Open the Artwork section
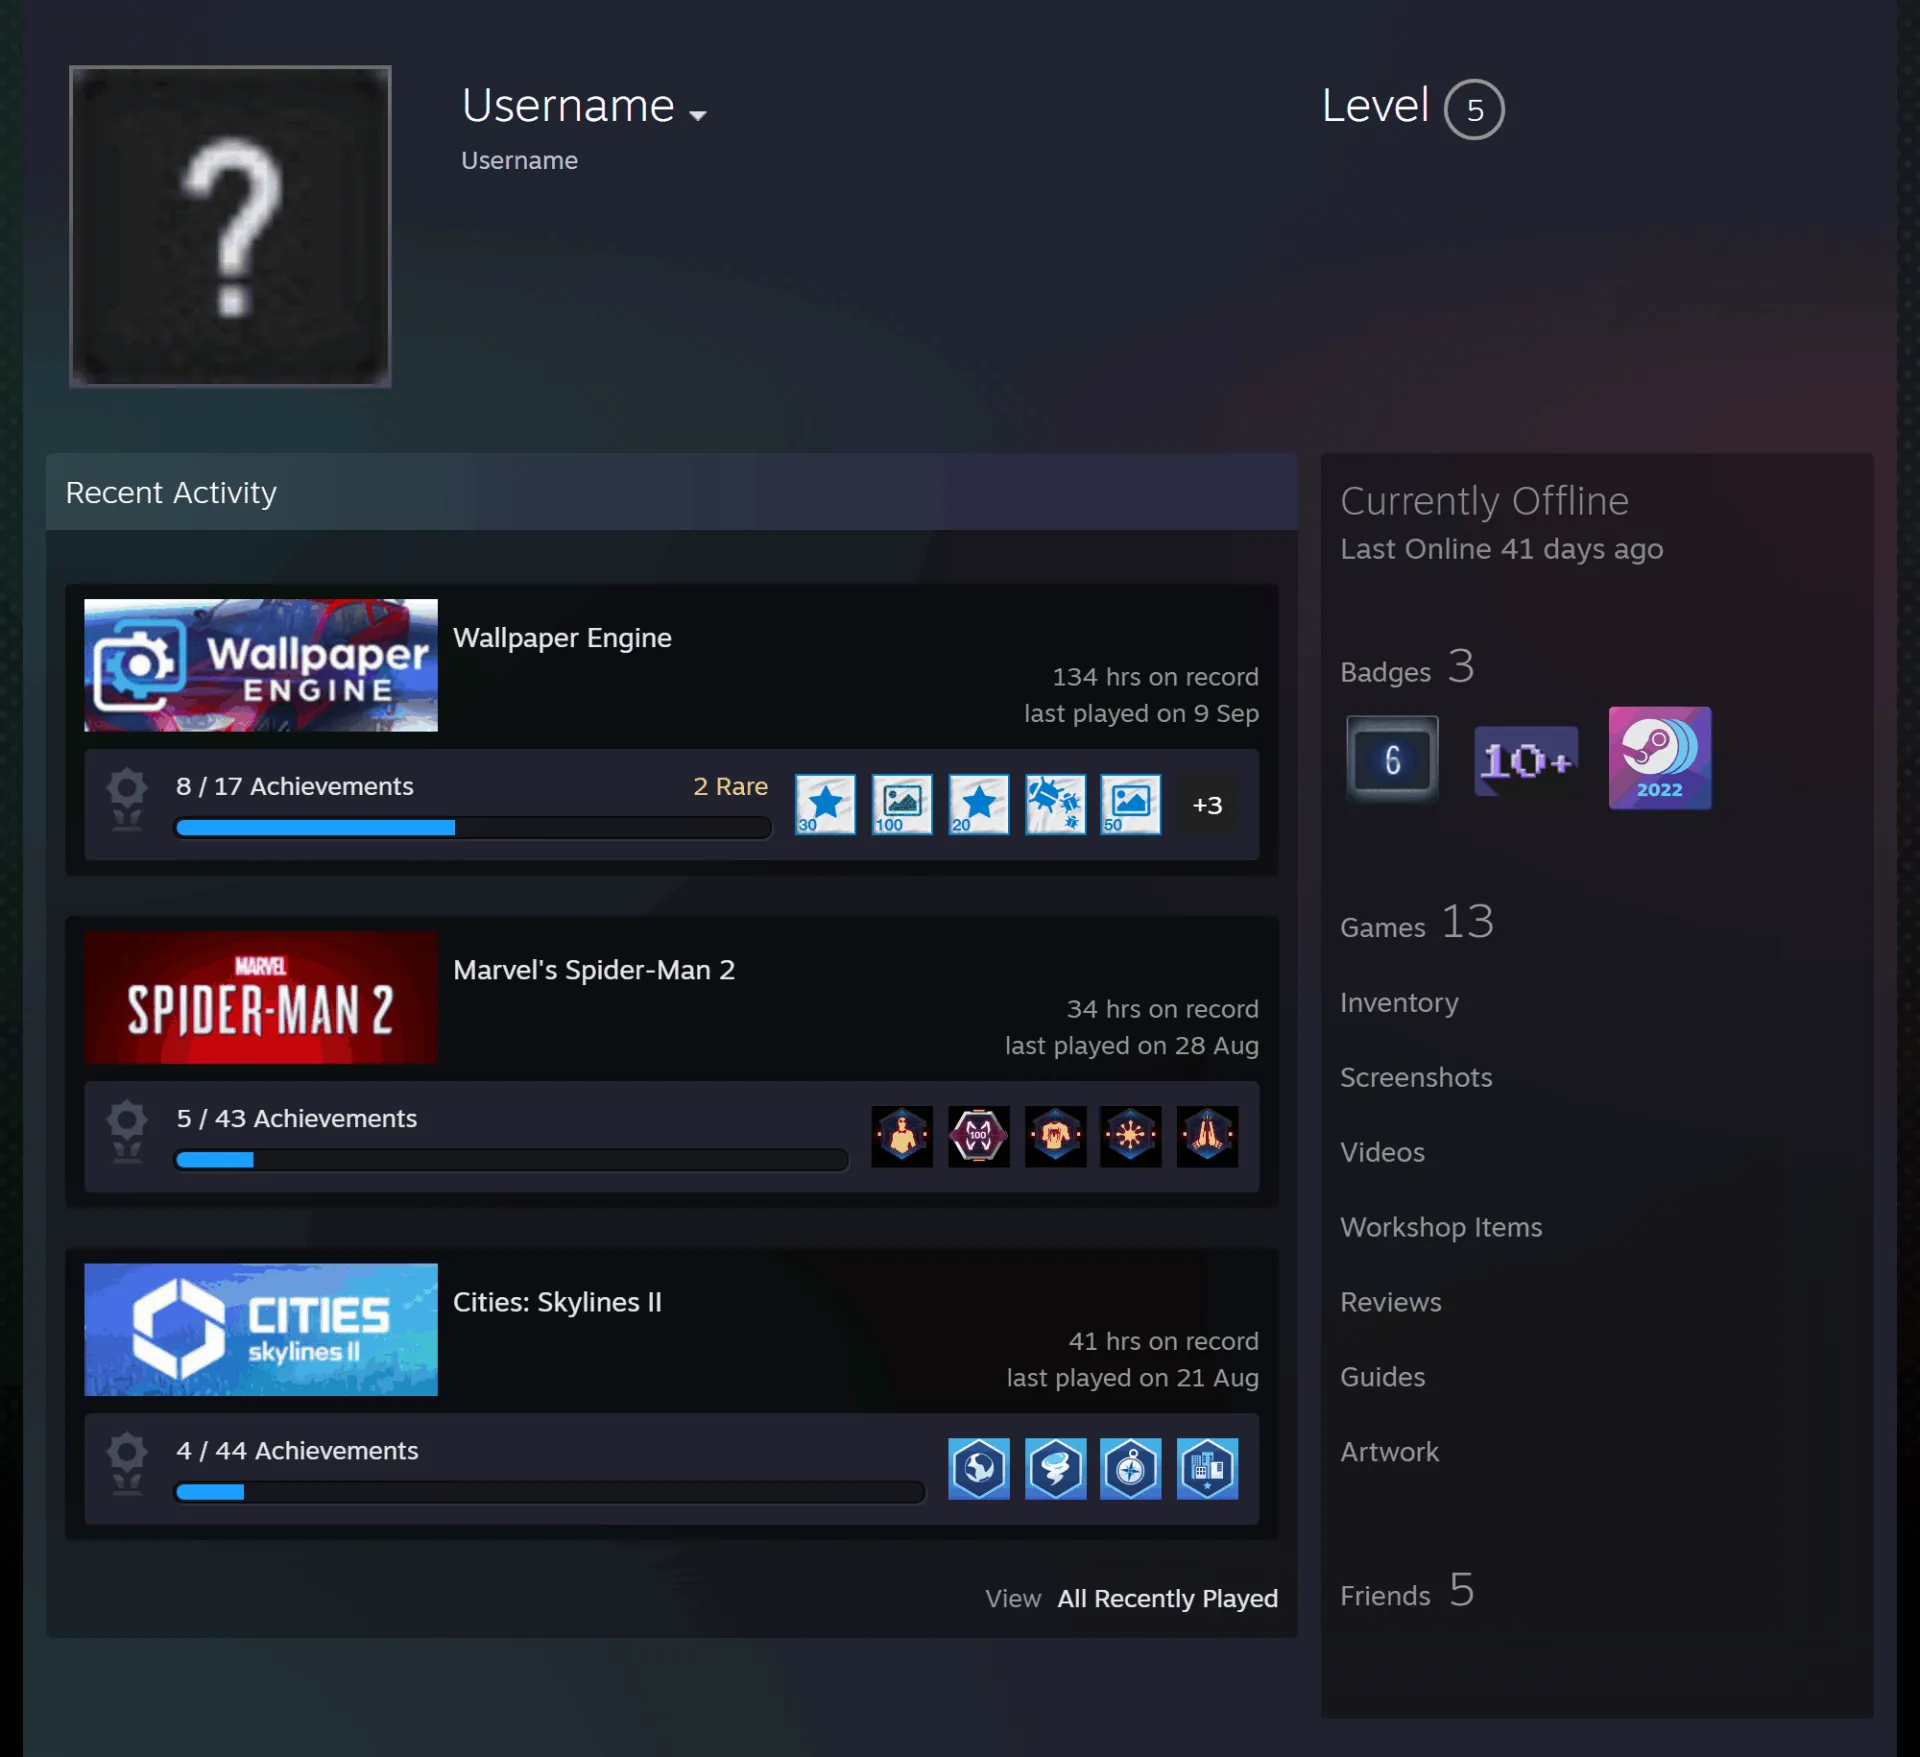The image size is (1920, 1757). pyautogui.click(x=1389, y=1452)
